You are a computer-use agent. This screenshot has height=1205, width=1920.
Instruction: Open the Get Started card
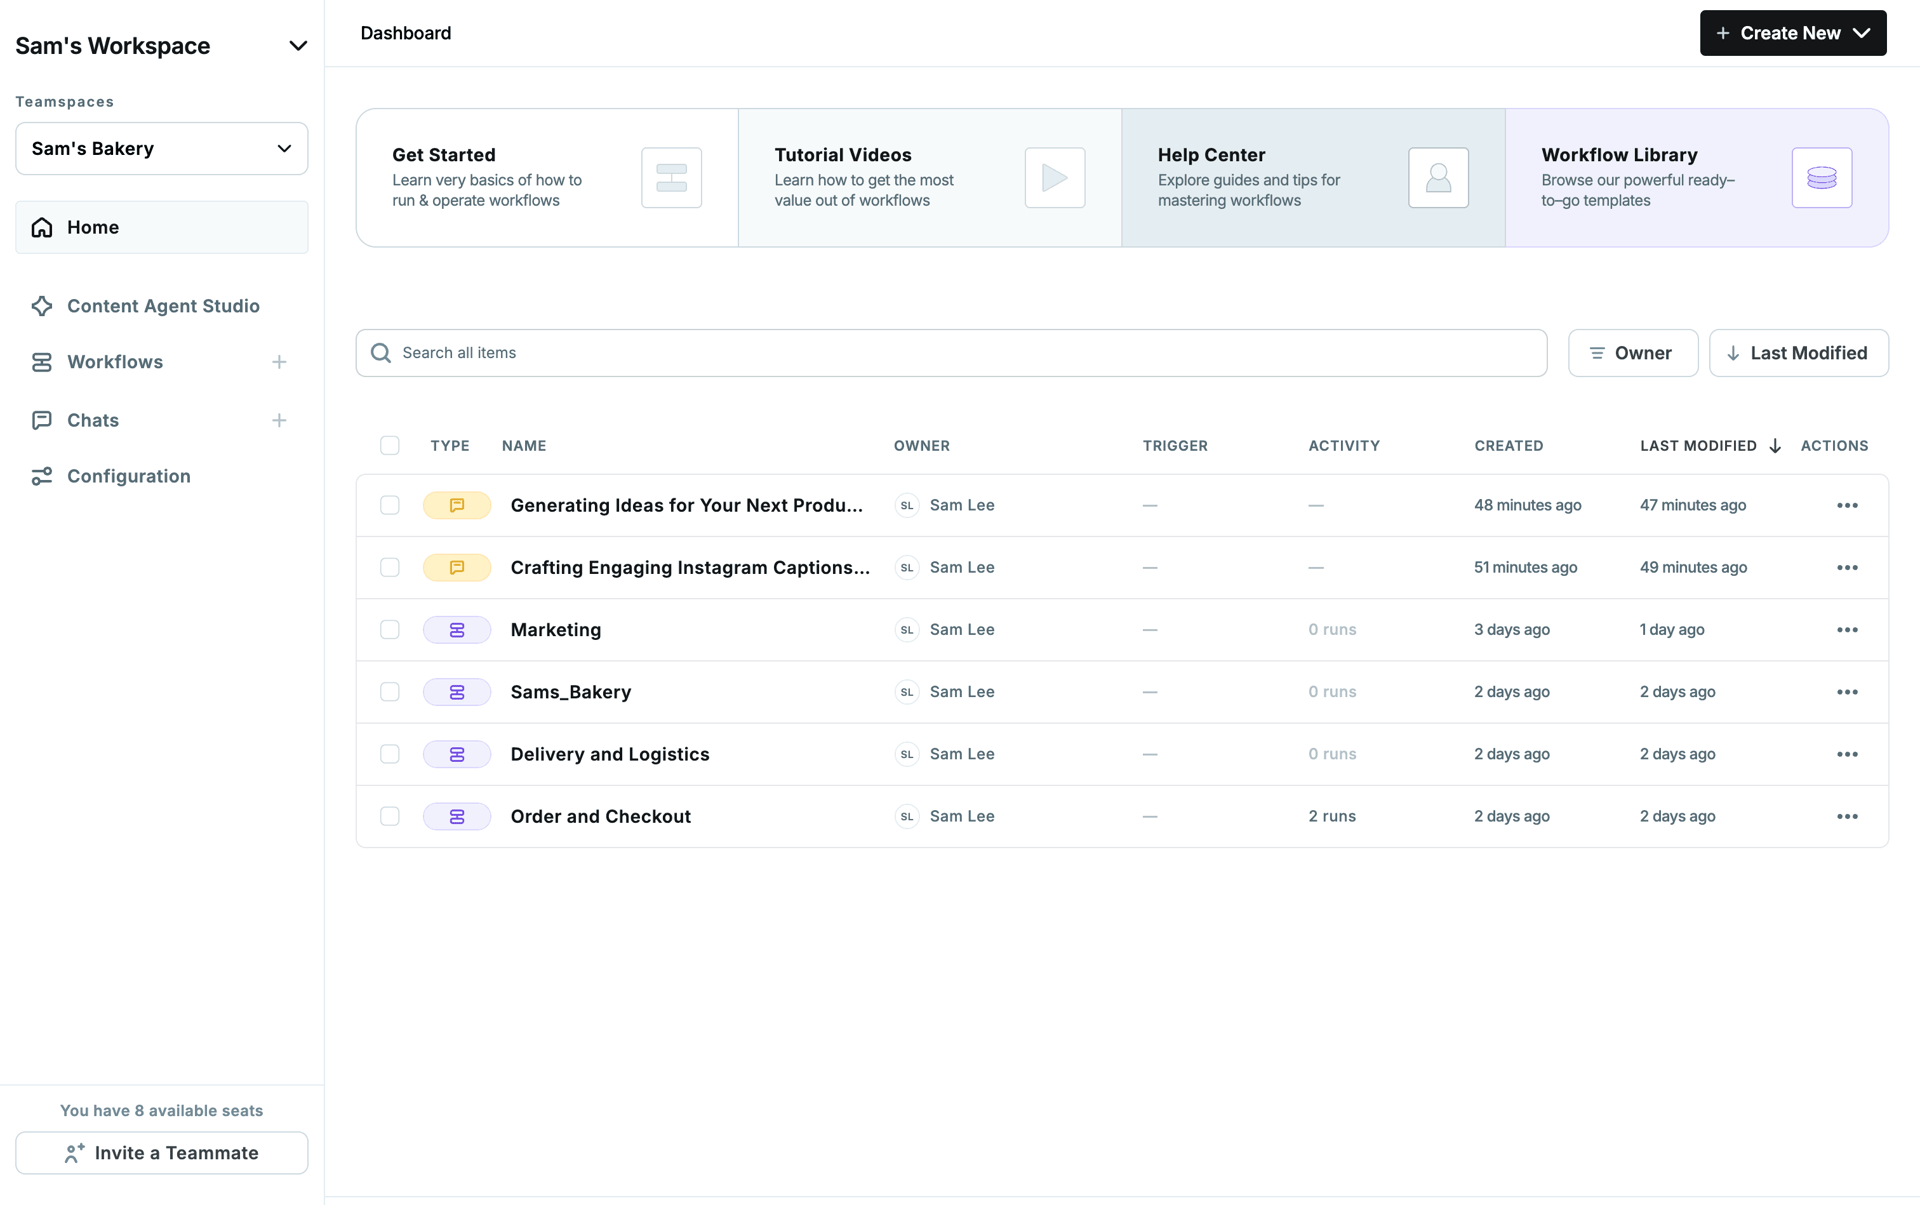[547, 178]
